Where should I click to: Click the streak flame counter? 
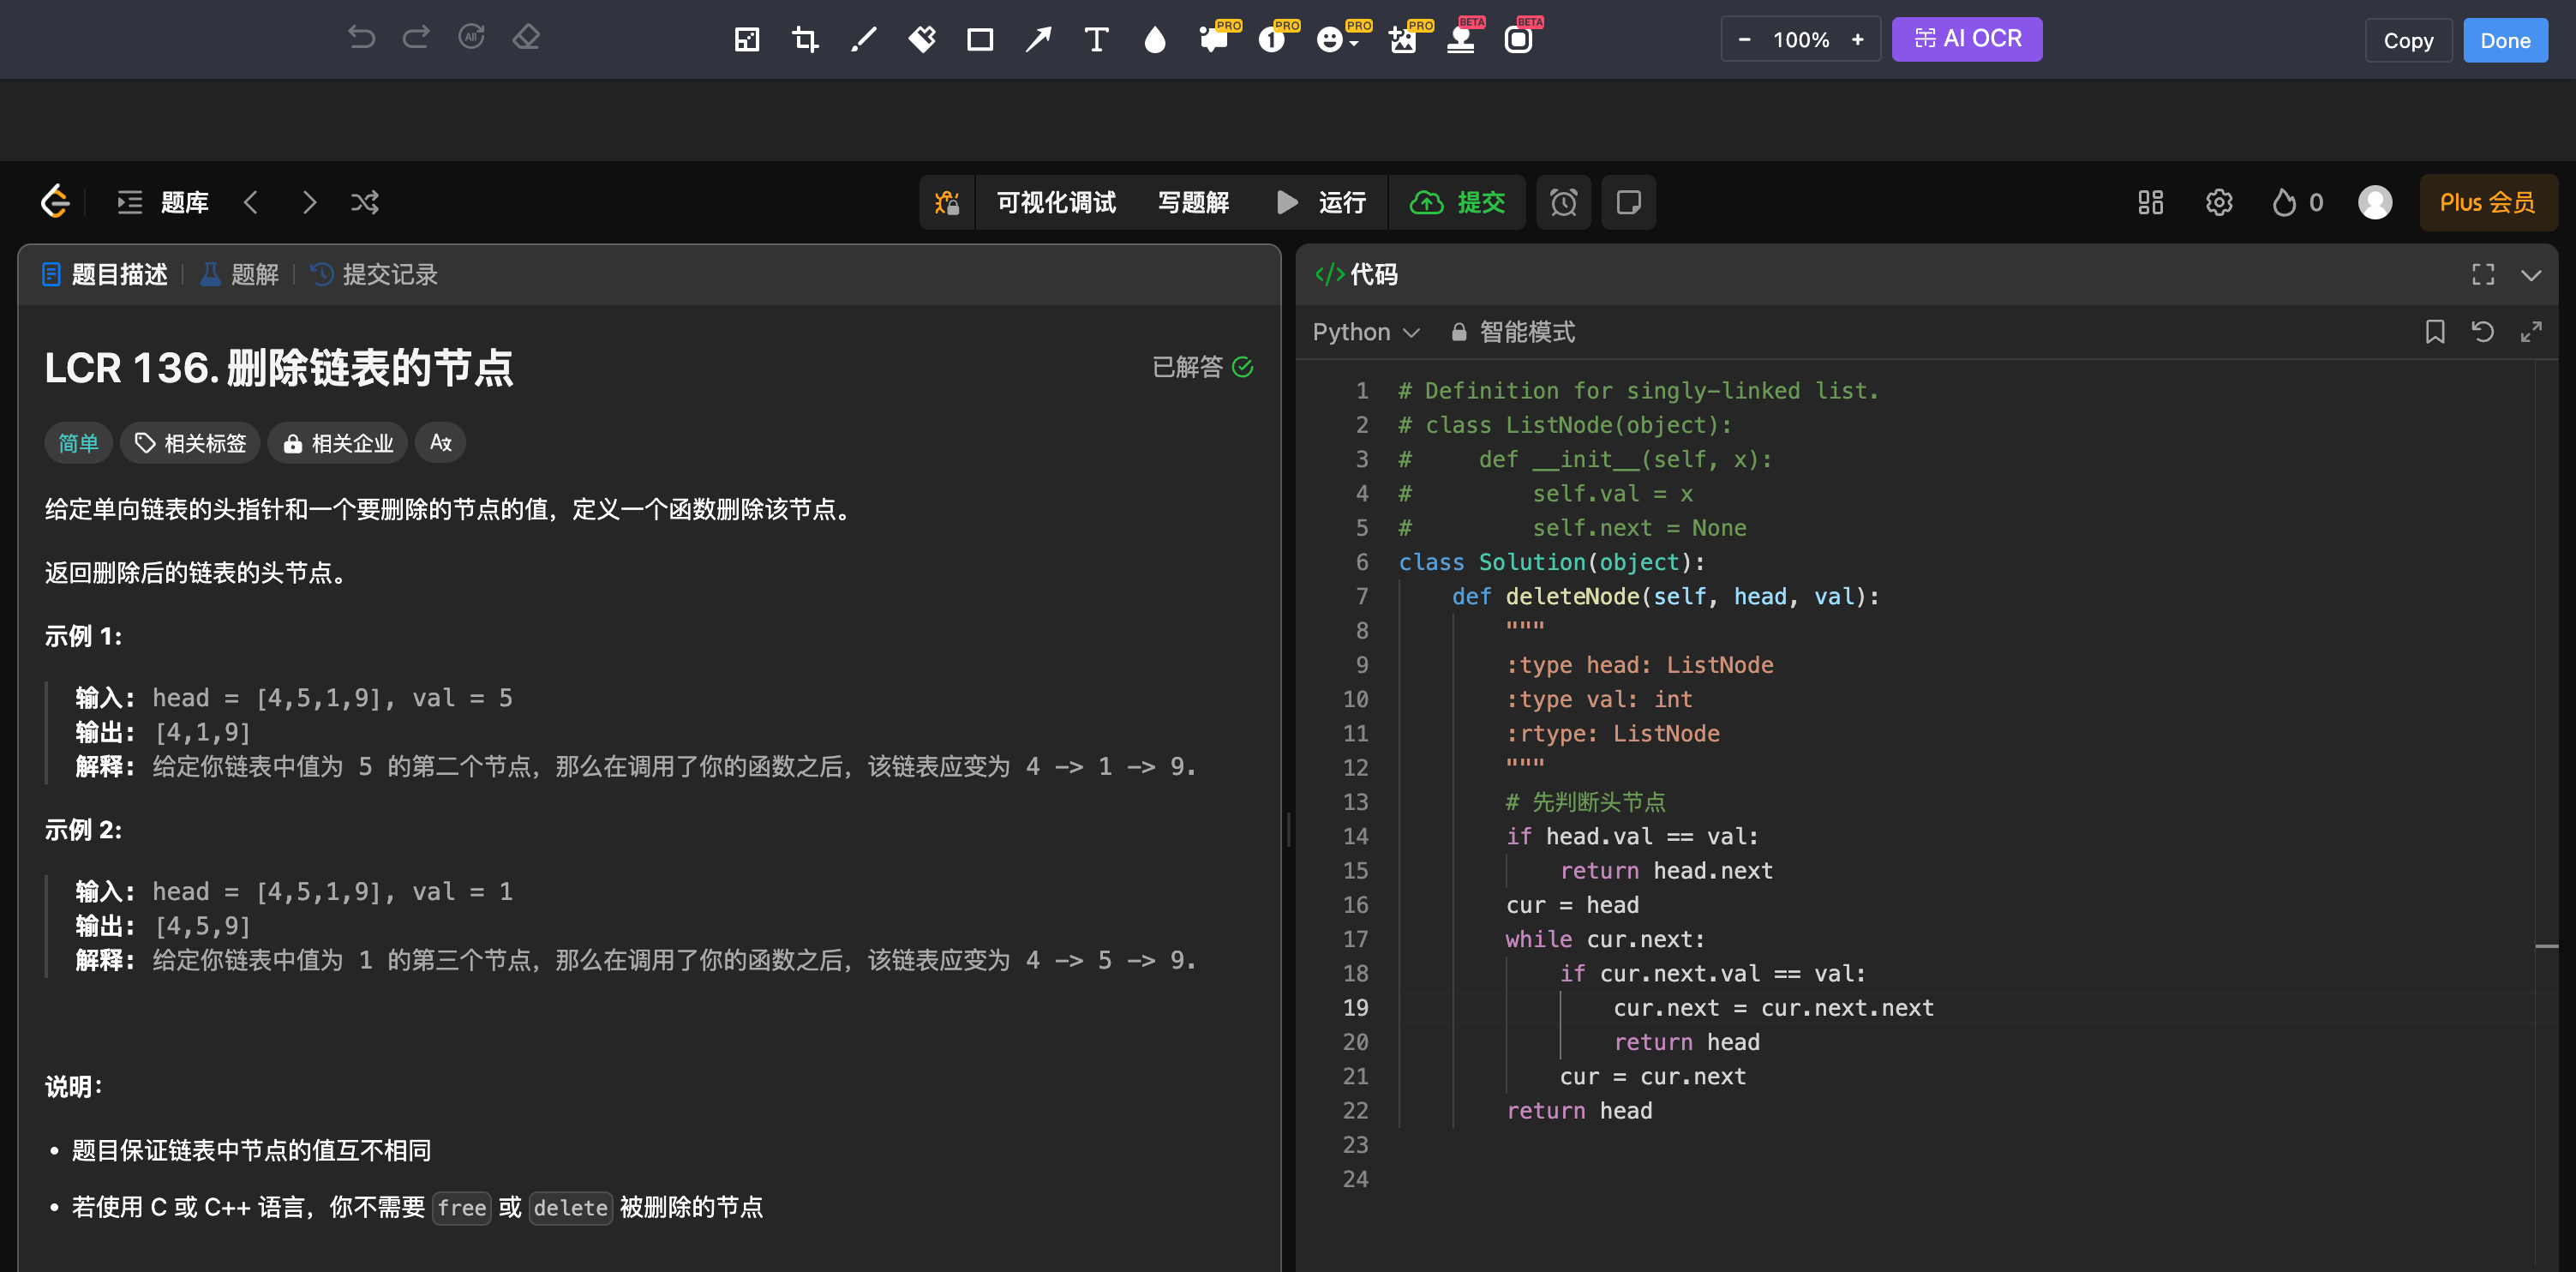[2297, 202]
